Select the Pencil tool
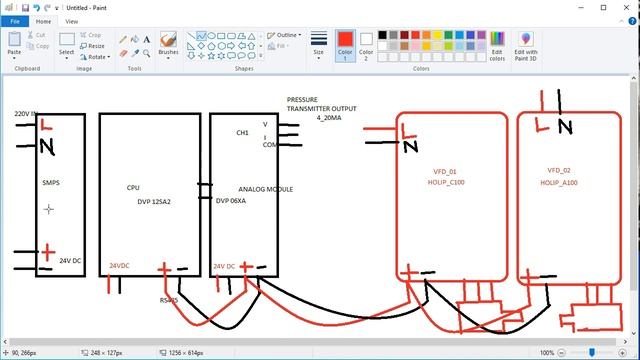This screenshot has width=640, height=360. click(123, 40)
